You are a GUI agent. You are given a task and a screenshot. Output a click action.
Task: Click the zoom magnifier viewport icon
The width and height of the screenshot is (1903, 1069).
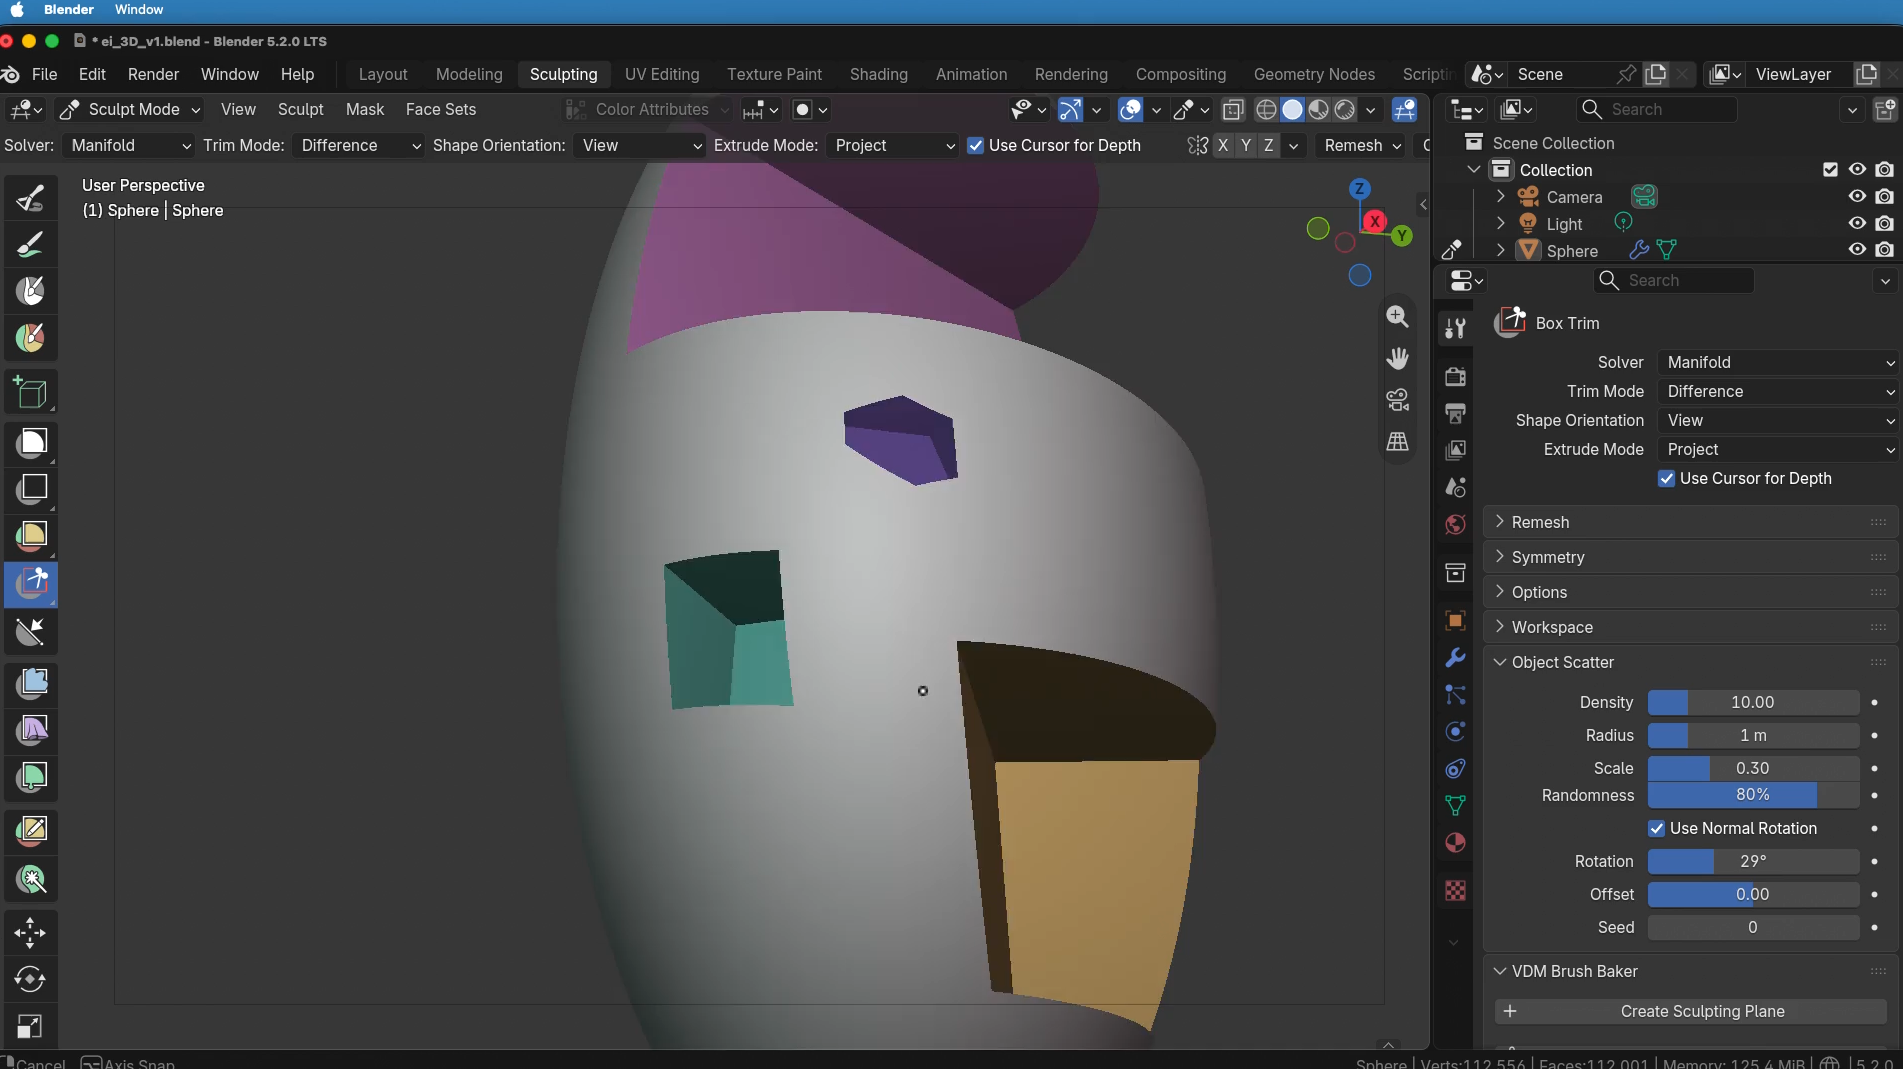pos(1398,317)
